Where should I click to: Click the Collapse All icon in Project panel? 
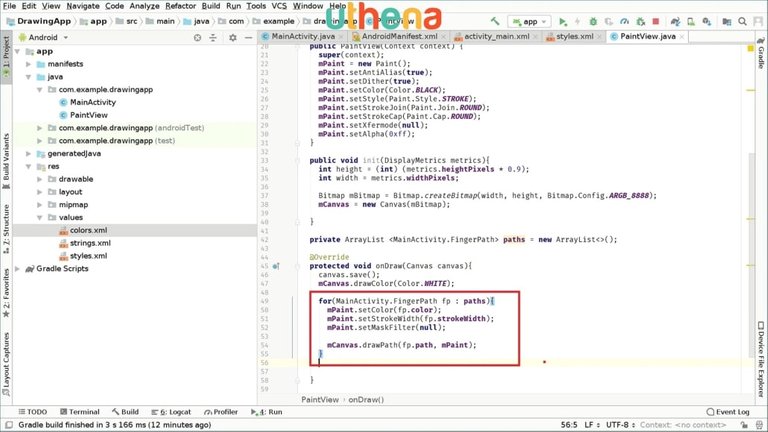coord(214,37)
